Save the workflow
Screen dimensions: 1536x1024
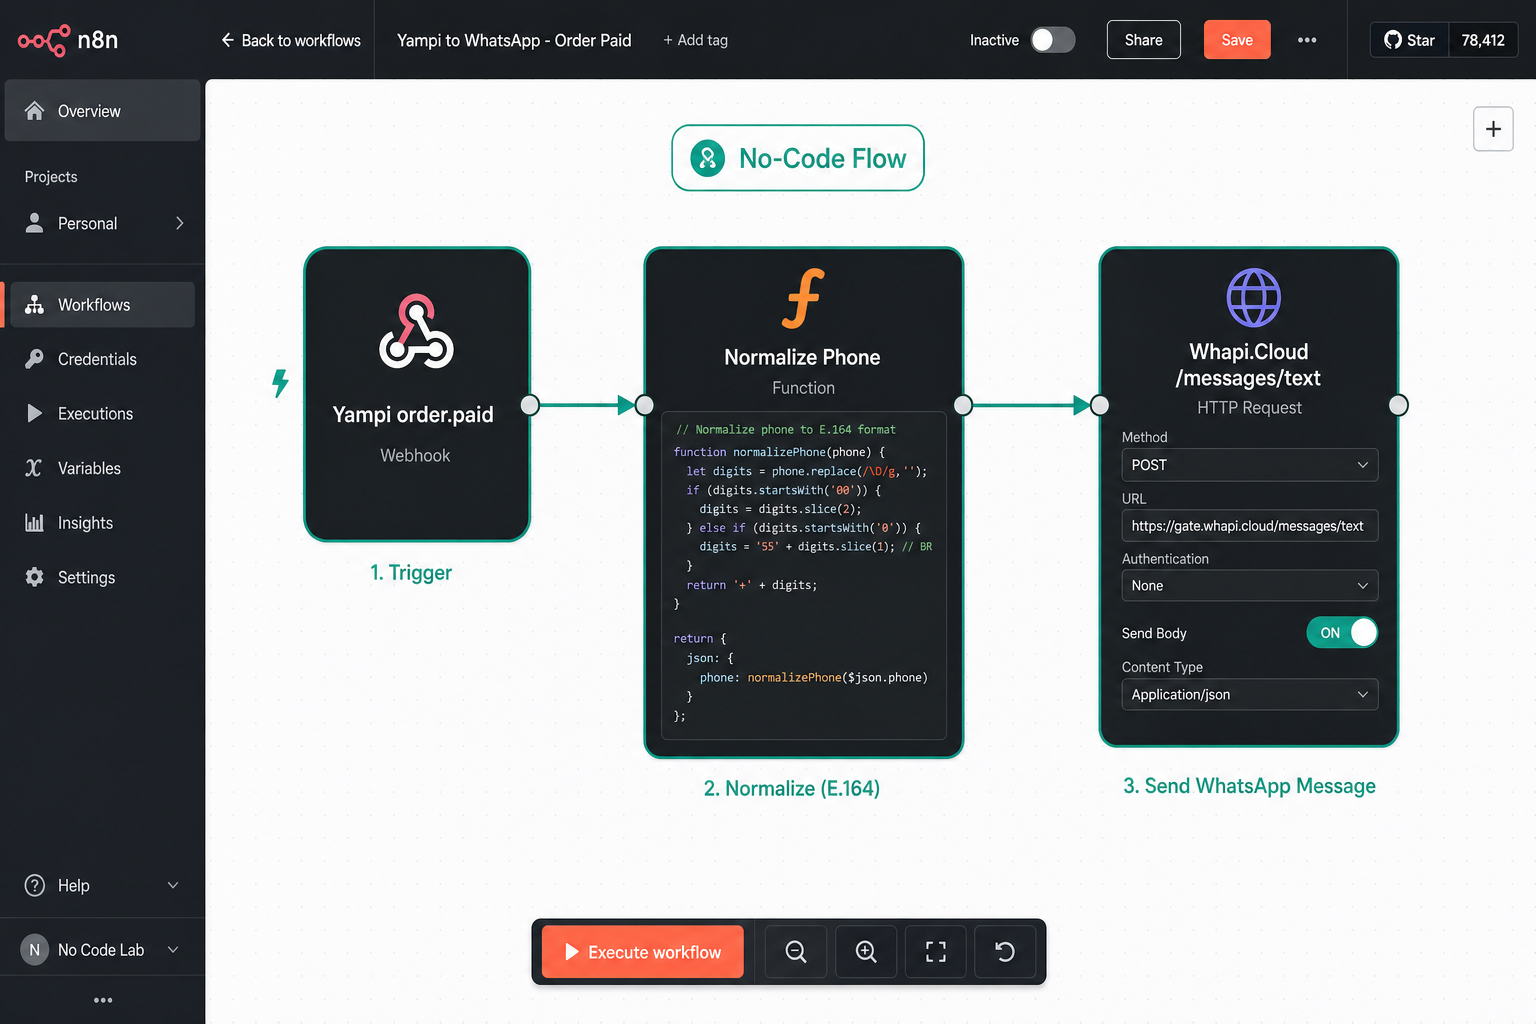pos(1237,40)
